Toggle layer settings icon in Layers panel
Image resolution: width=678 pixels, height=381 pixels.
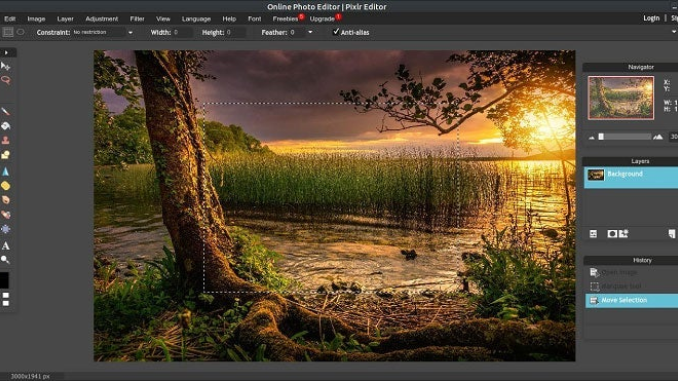pos(593,234)
